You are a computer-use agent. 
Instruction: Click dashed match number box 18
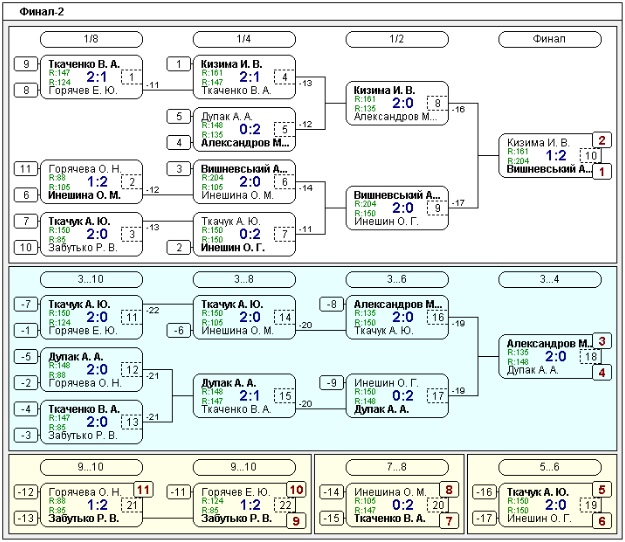[590, 356]
